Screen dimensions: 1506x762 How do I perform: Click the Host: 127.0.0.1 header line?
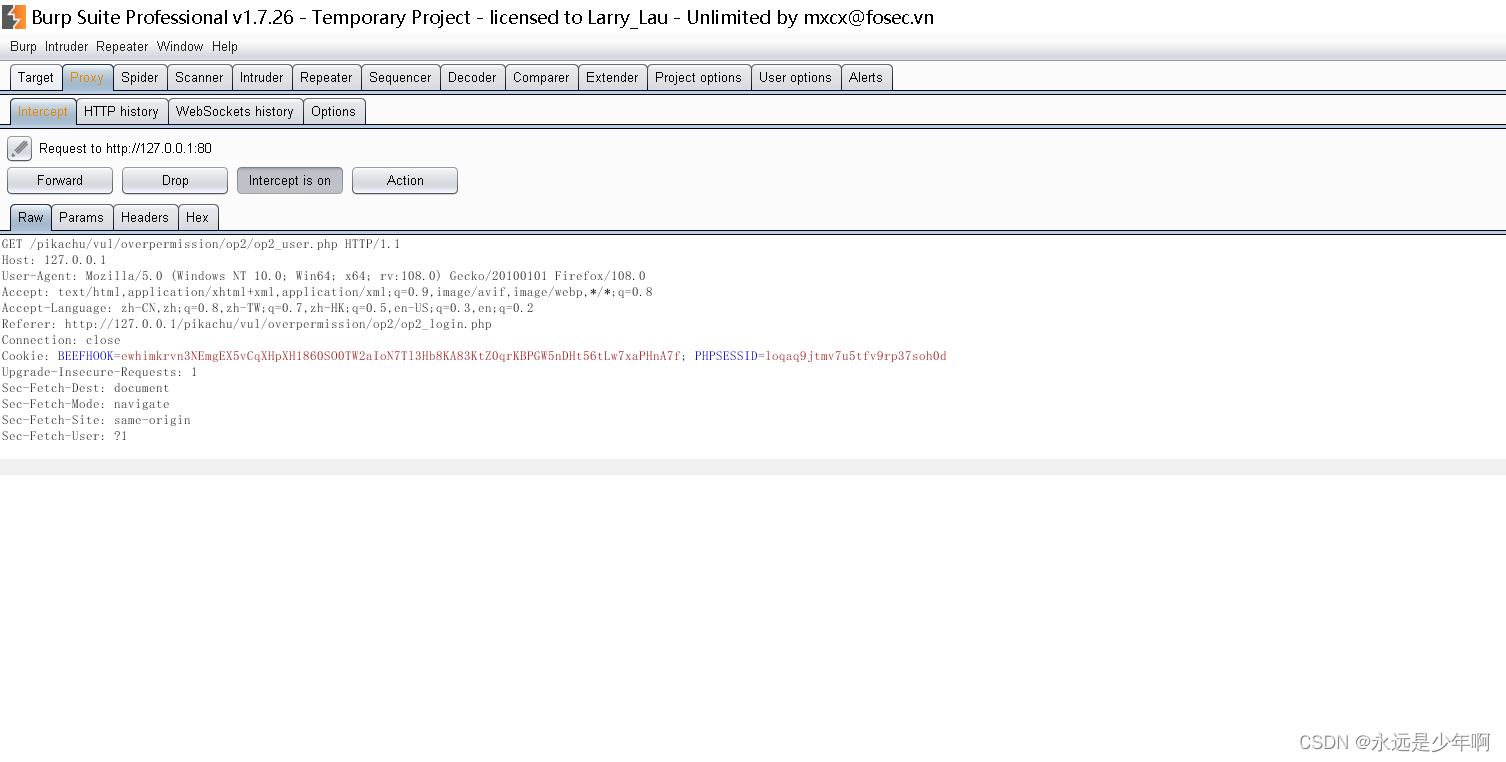(54, 260)
